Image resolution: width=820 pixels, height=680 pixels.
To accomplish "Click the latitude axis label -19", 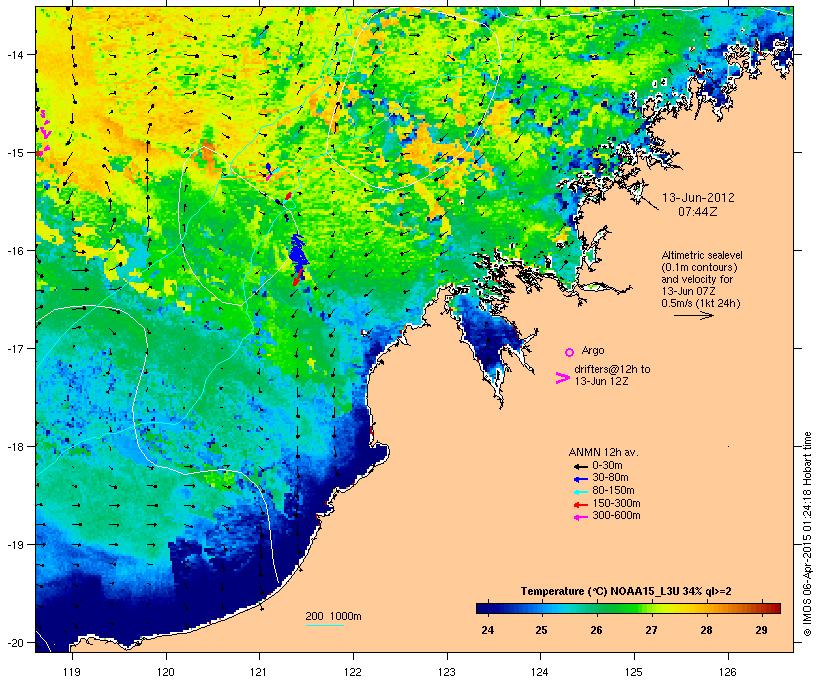I will coord(15,545).
